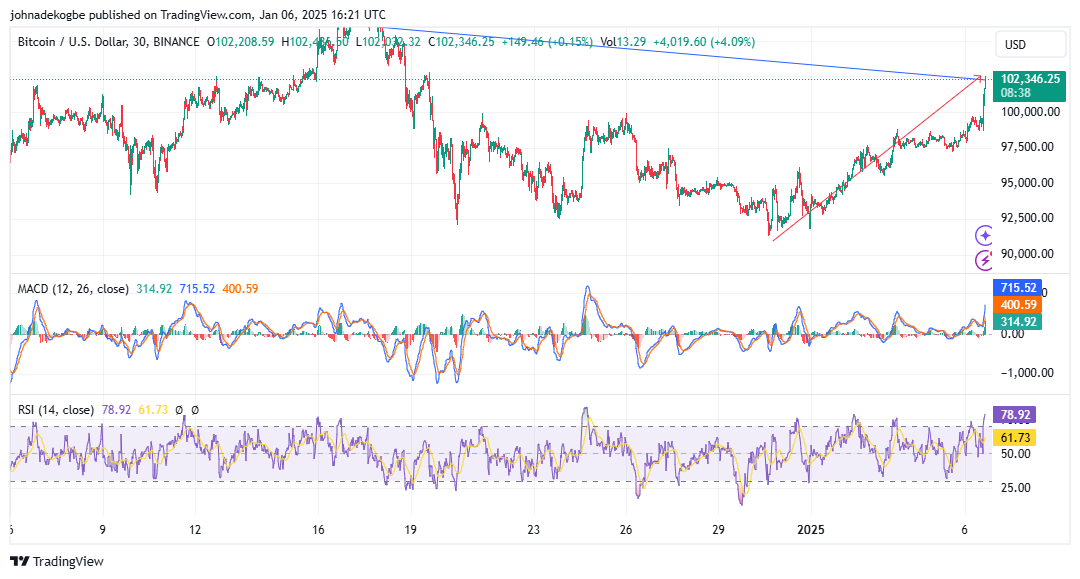The height and width of the screenshot is (579, 1080).
Task: Click the publisher line 'johnadekogbe published on TradingView.com'
Action: coord(131,14)
